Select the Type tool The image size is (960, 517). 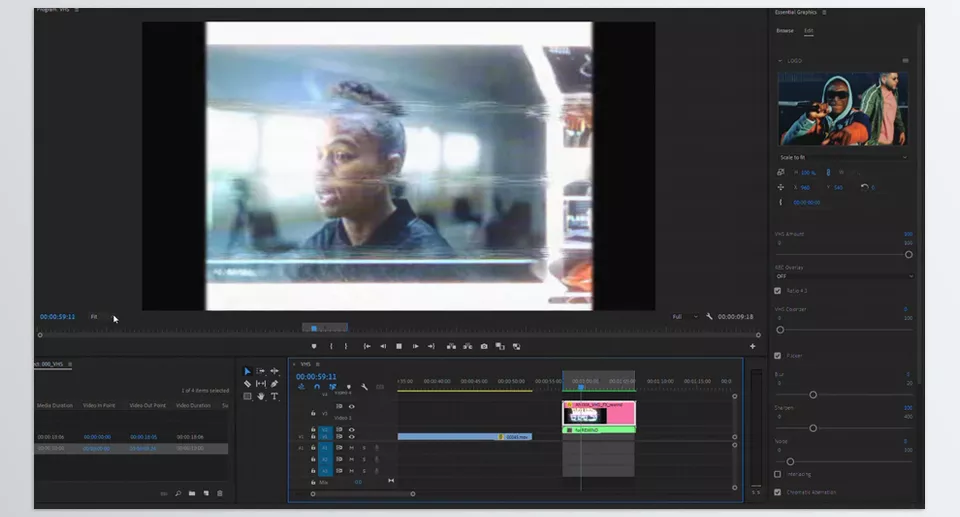click(274, 396)
